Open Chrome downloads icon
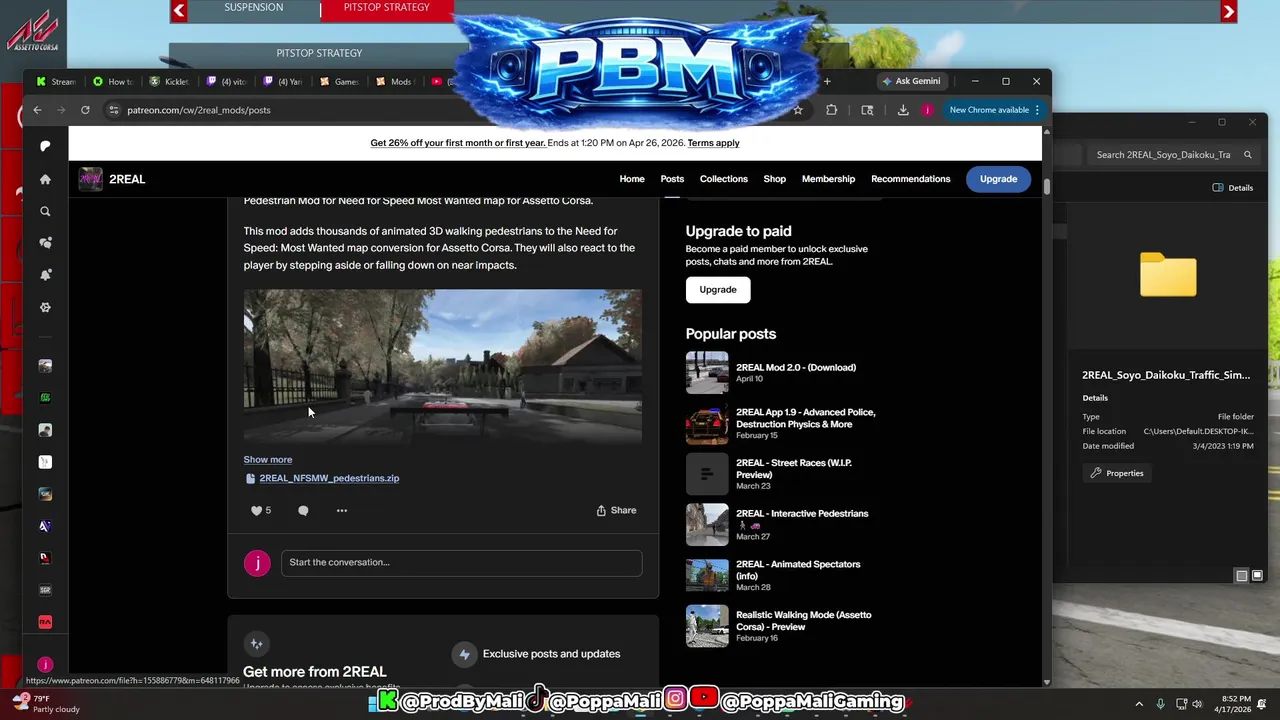This screenshot has height=720, width=1280. click(903, 110)
